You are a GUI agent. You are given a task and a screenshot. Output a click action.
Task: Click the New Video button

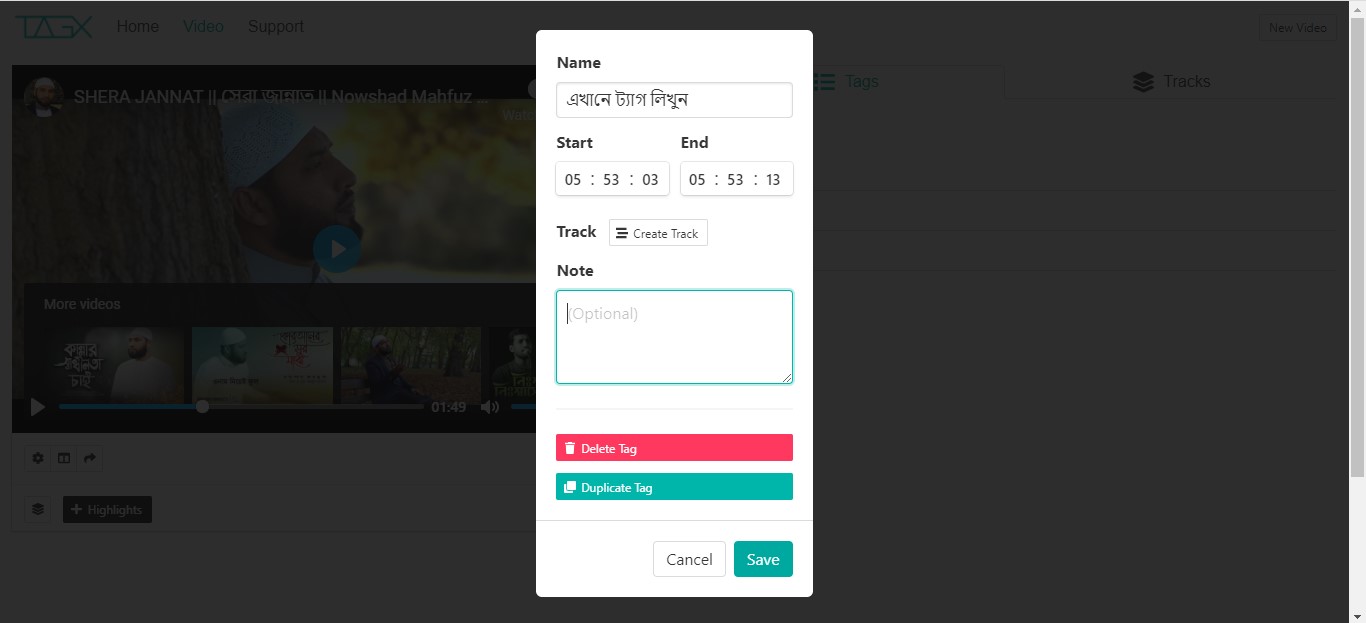(1298, 28)
